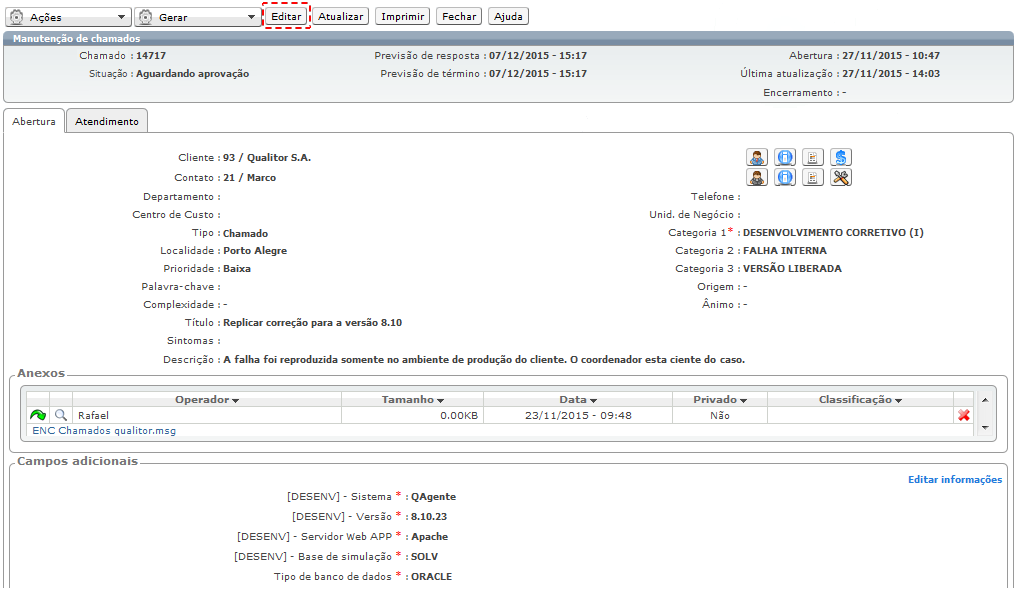Image resolution: width=1017 pixels, height=592 pixels.
Task: Click the Editar informações link
Action: 955,479
